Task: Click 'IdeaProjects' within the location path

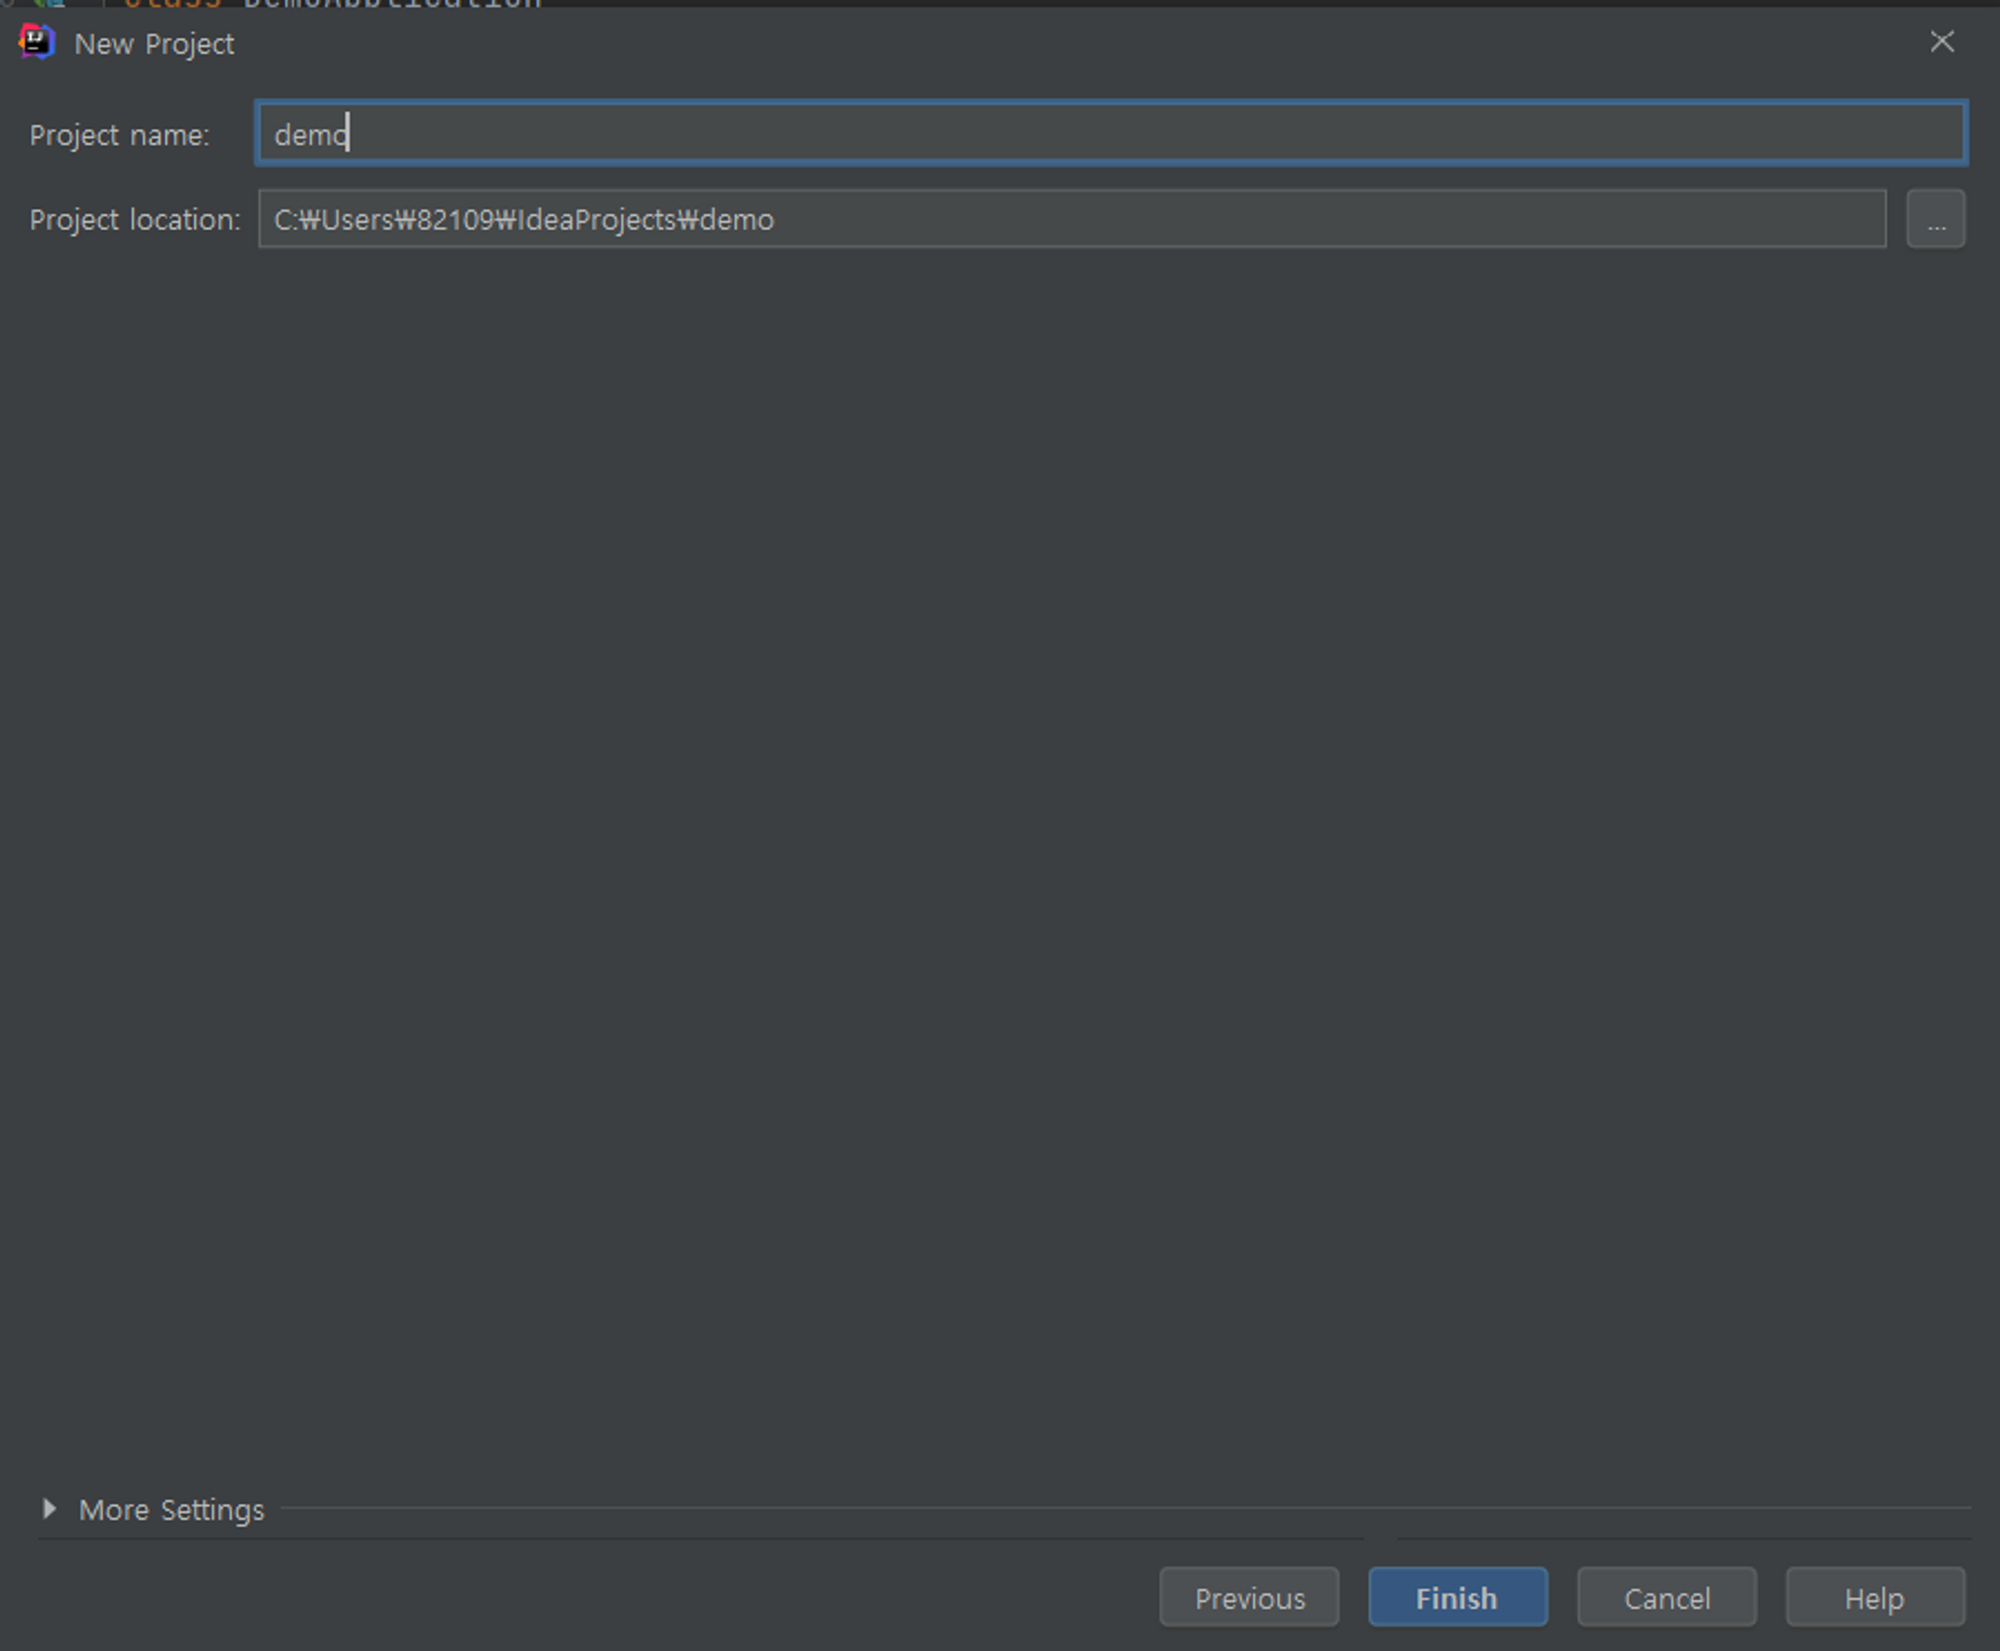Action: coord(597,220)
